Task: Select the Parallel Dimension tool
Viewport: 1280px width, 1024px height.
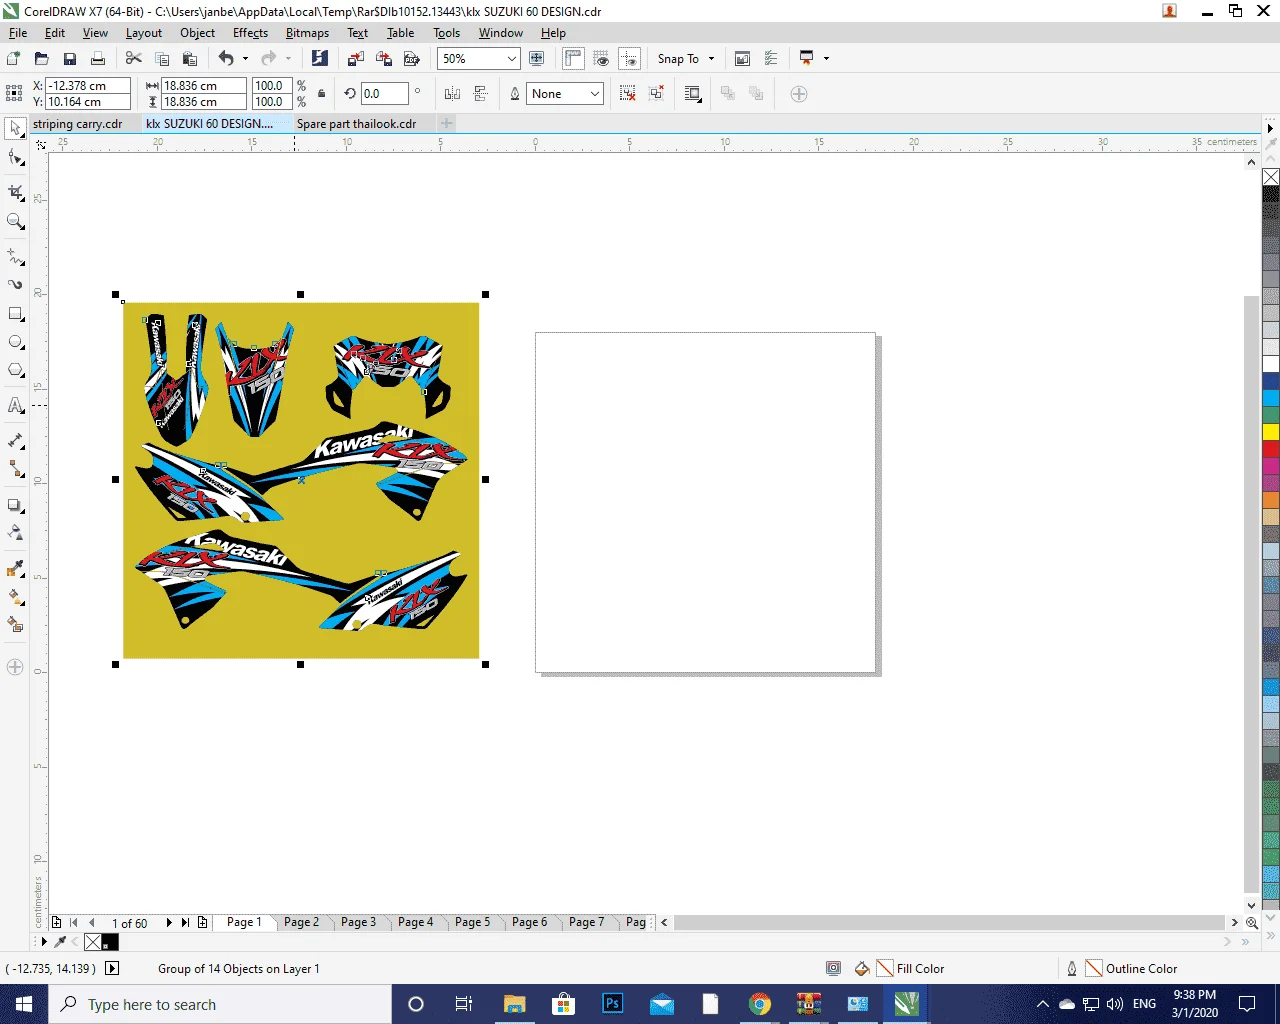Action: point(15,440)
